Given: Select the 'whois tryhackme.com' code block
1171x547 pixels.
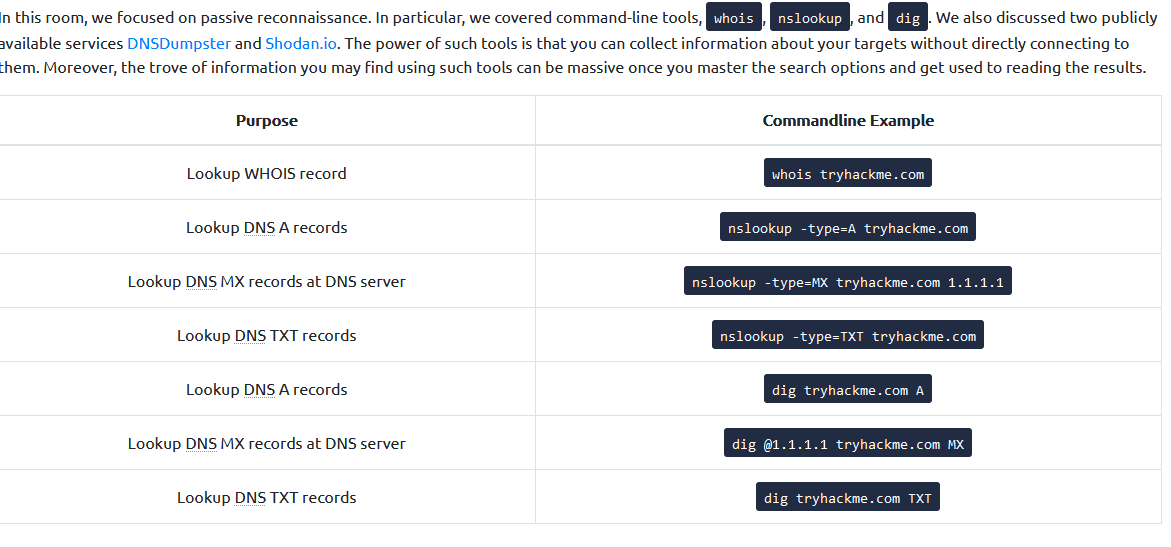Looking at the screenshot, I should 848,174.
